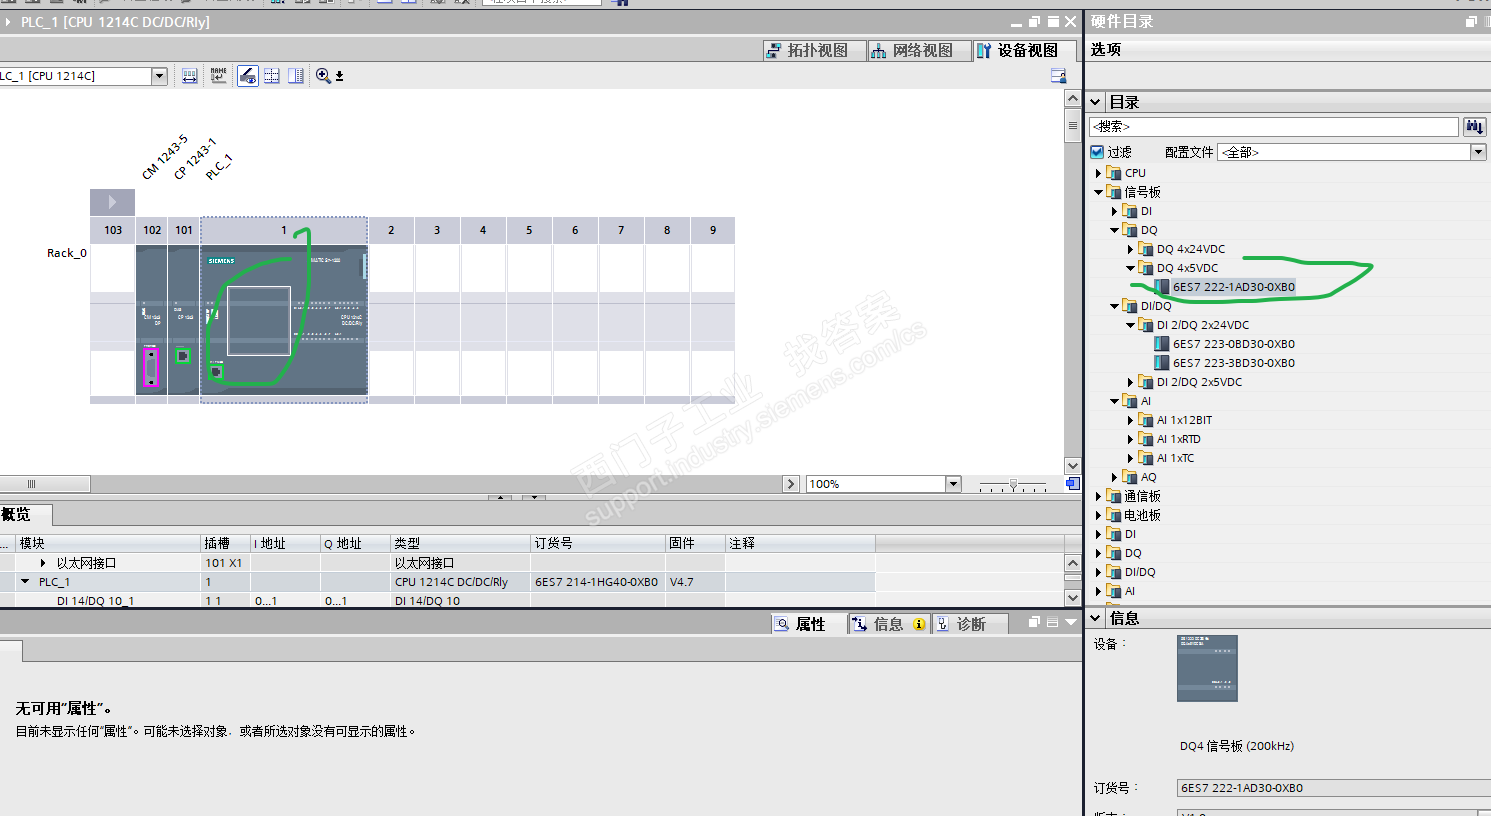Toggle the 过滤 filter checkbox
The image size is (1491, 816).
pyautogui.click(x=1097, y=152)
